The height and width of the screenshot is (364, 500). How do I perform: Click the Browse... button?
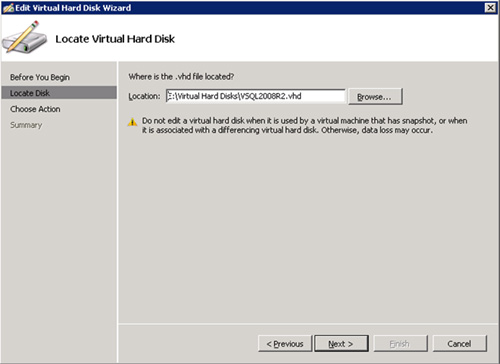(x=375, y=97)
